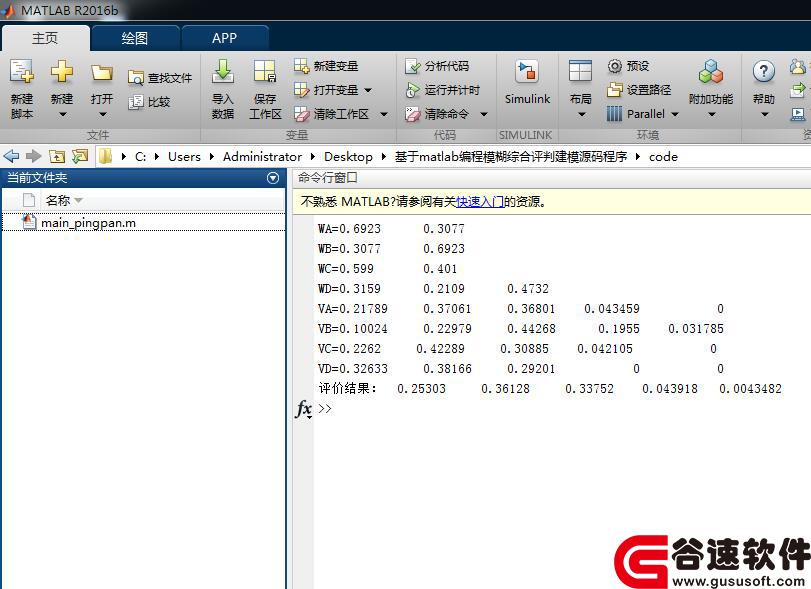Expand Open Variable (打开变量) dropdown arrow
The height and width of the screenshot is (589, 811).
coord(368,90)
